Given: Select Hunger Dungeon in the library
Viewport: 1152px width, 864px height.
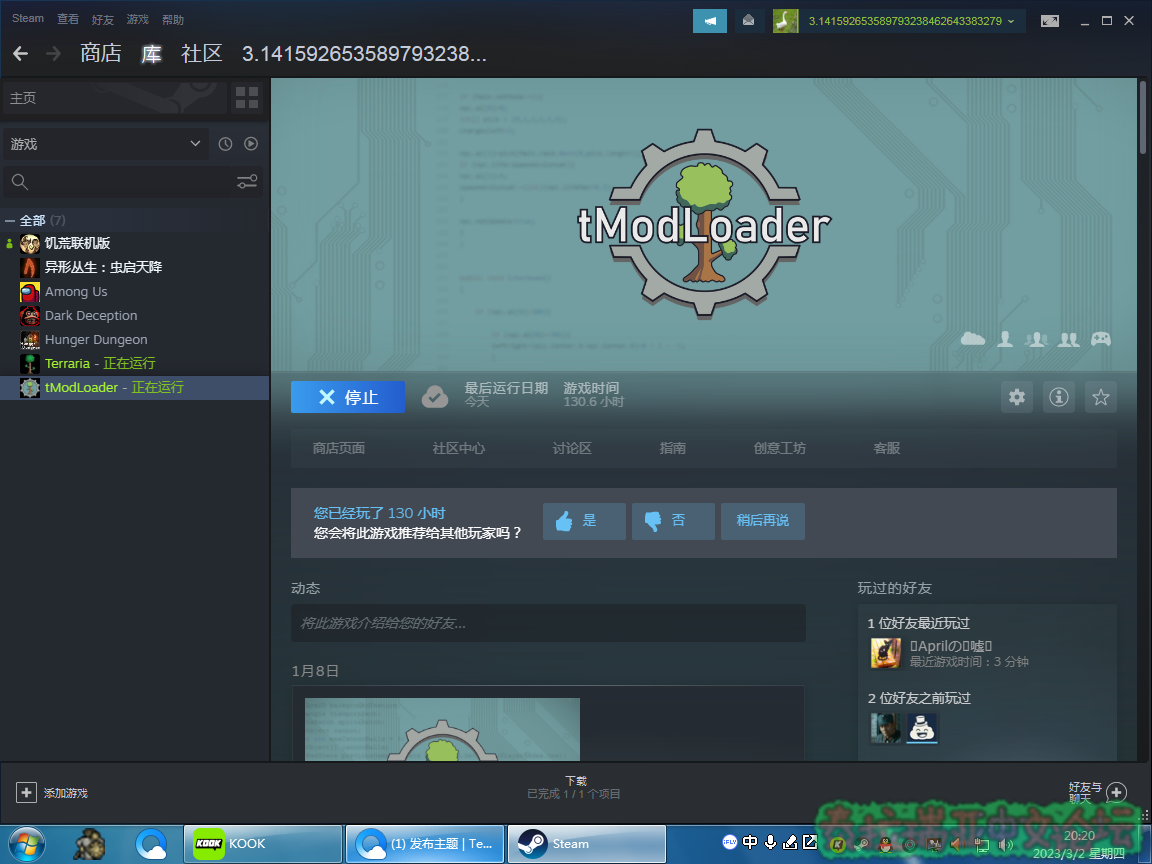Looking at the screenshot, I should tap(135, 339).
